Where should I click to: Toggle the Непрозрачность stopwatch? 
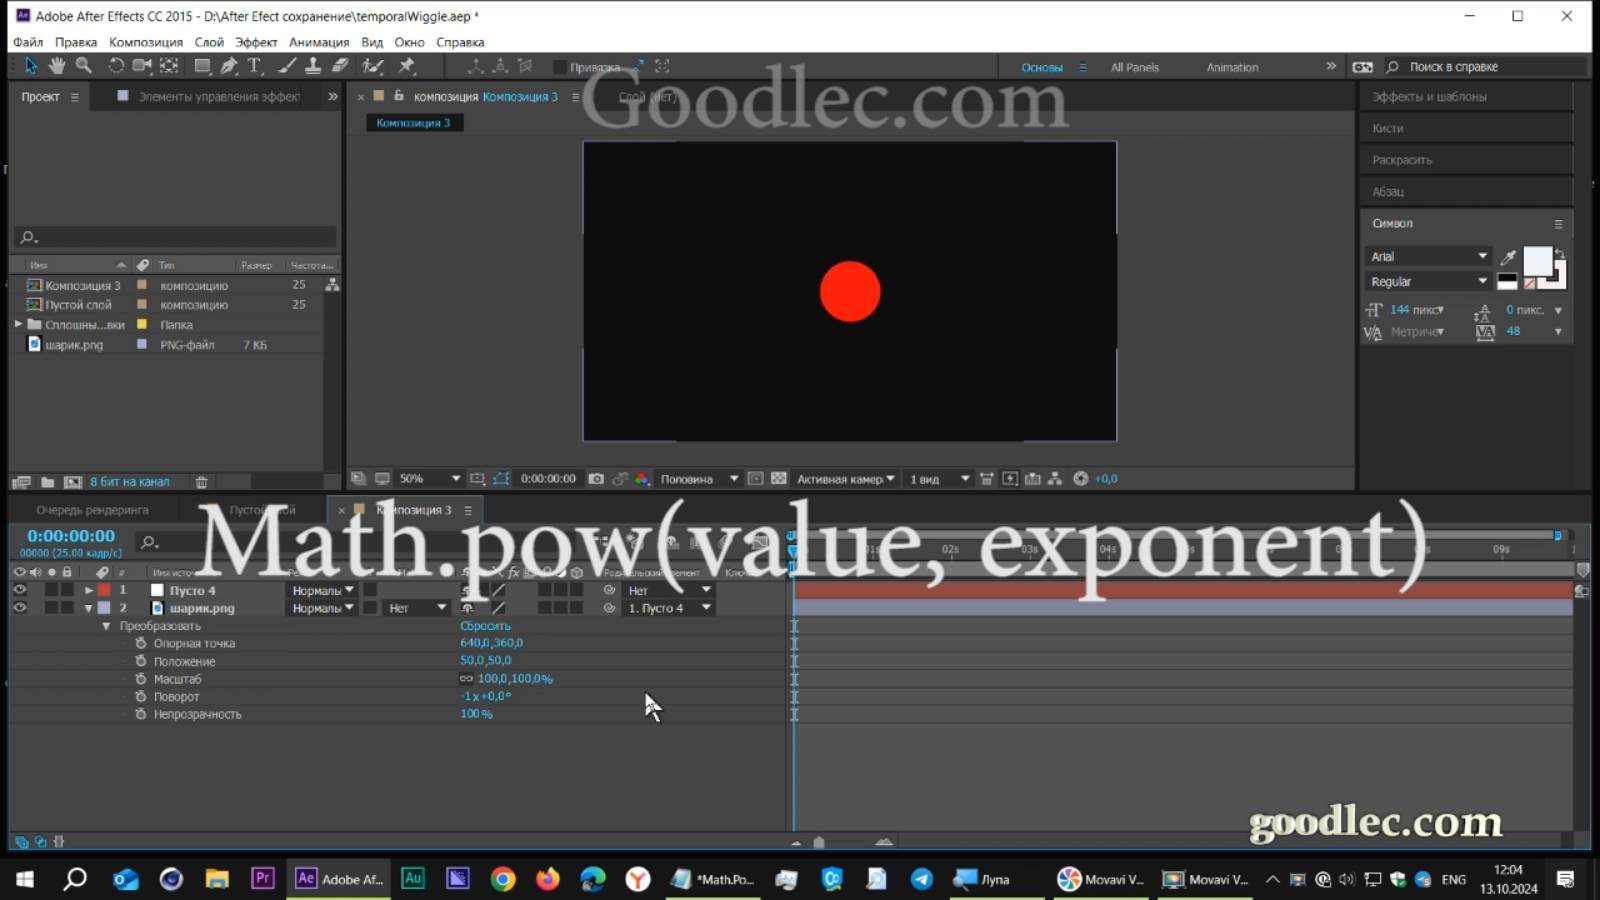pos(141,714)
